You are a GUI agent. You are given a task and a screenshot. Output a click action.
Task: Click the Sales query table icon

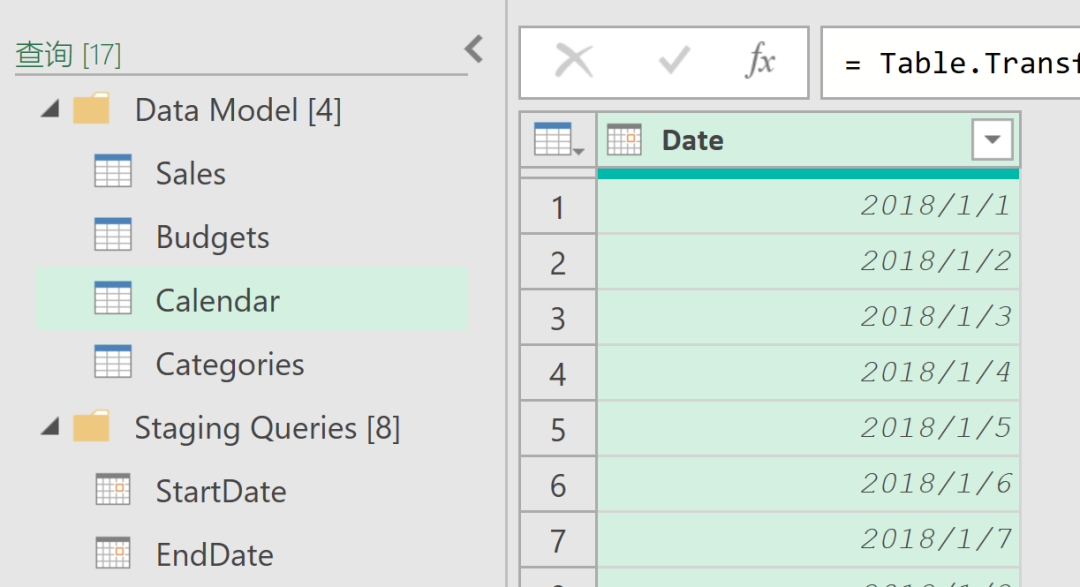tap(112, 172)
